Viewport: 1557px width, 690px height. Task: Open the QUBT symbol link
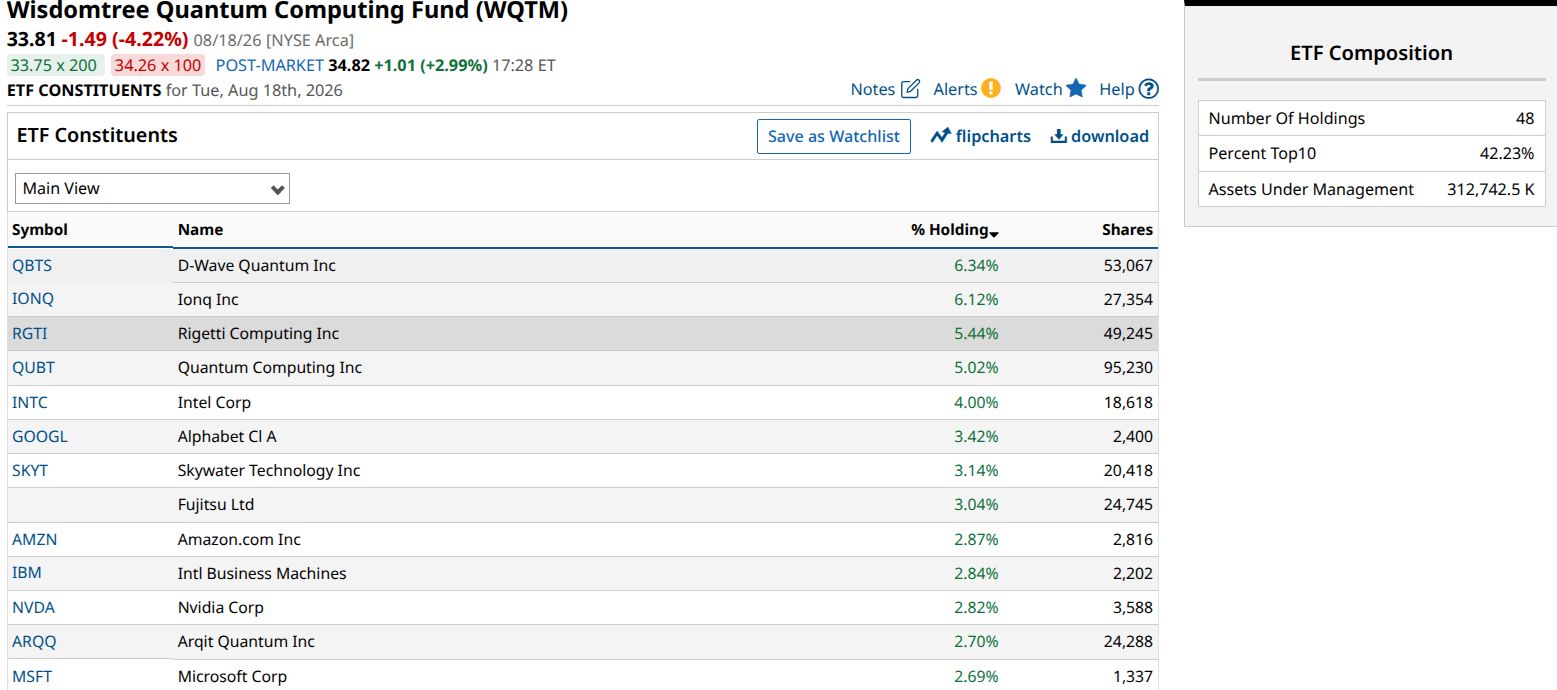click(x=33, y=367)
